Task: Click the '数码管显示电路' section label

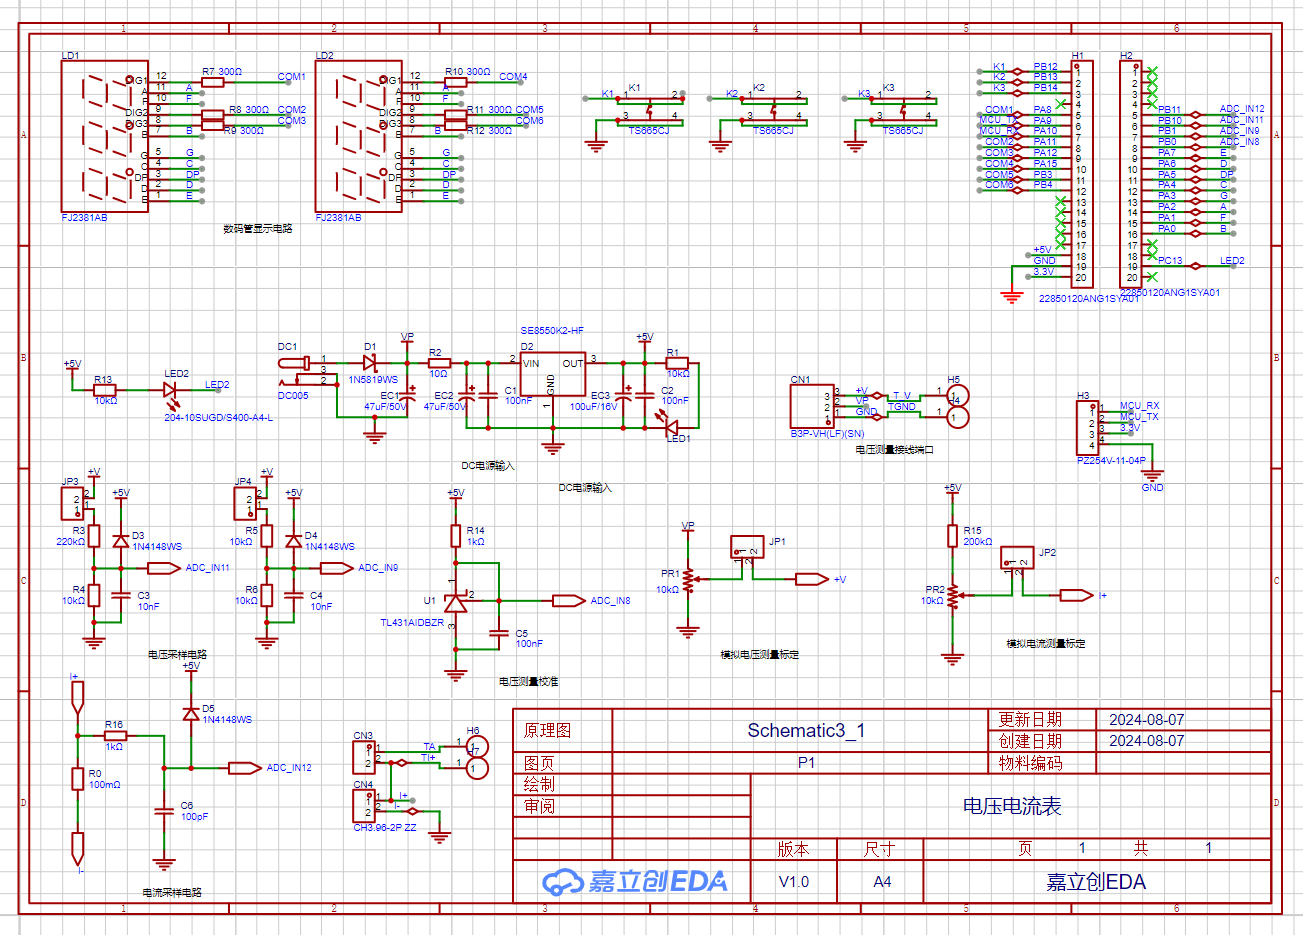Action: pos(258,229)
